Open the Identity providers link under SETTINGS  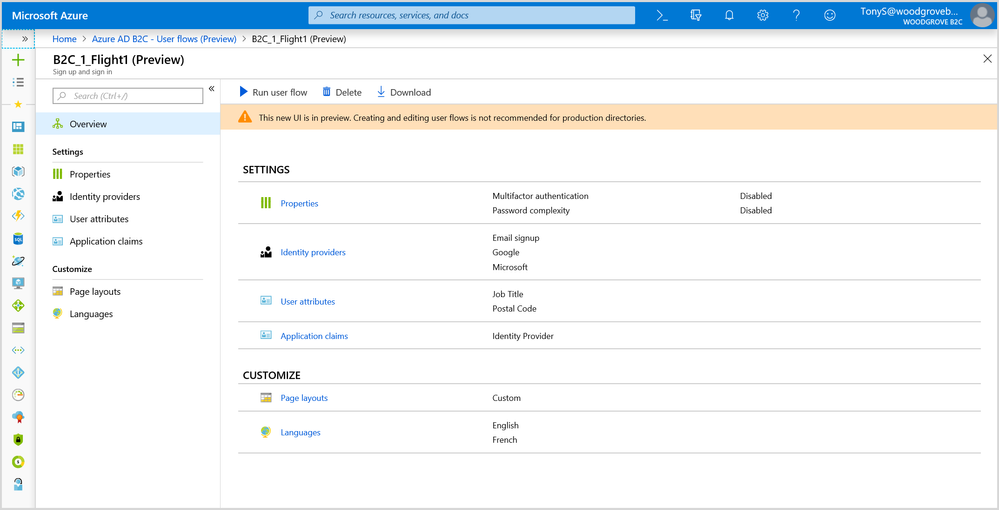313,252
